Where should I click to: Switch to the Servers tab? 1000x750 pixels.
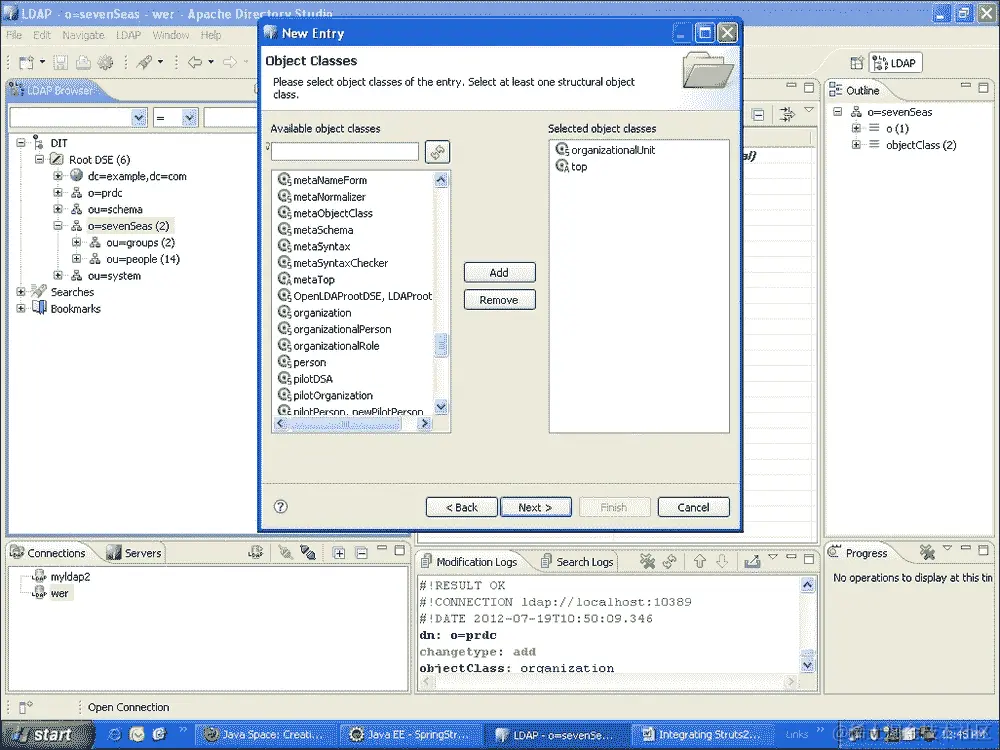point(134,553)
